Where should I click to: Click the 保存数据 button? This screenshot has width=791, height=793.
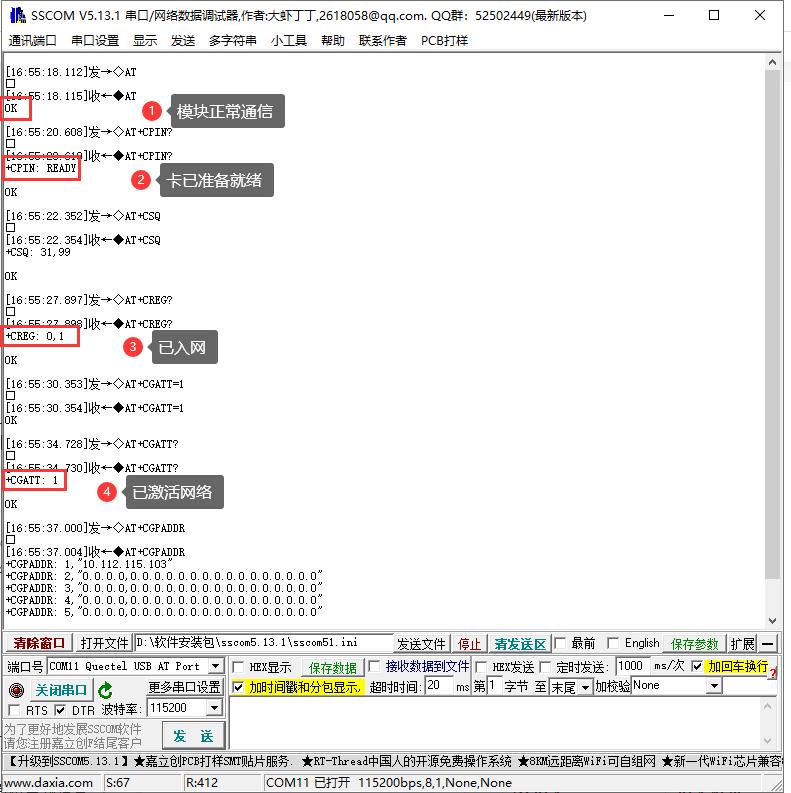click(x=333, y=668)
